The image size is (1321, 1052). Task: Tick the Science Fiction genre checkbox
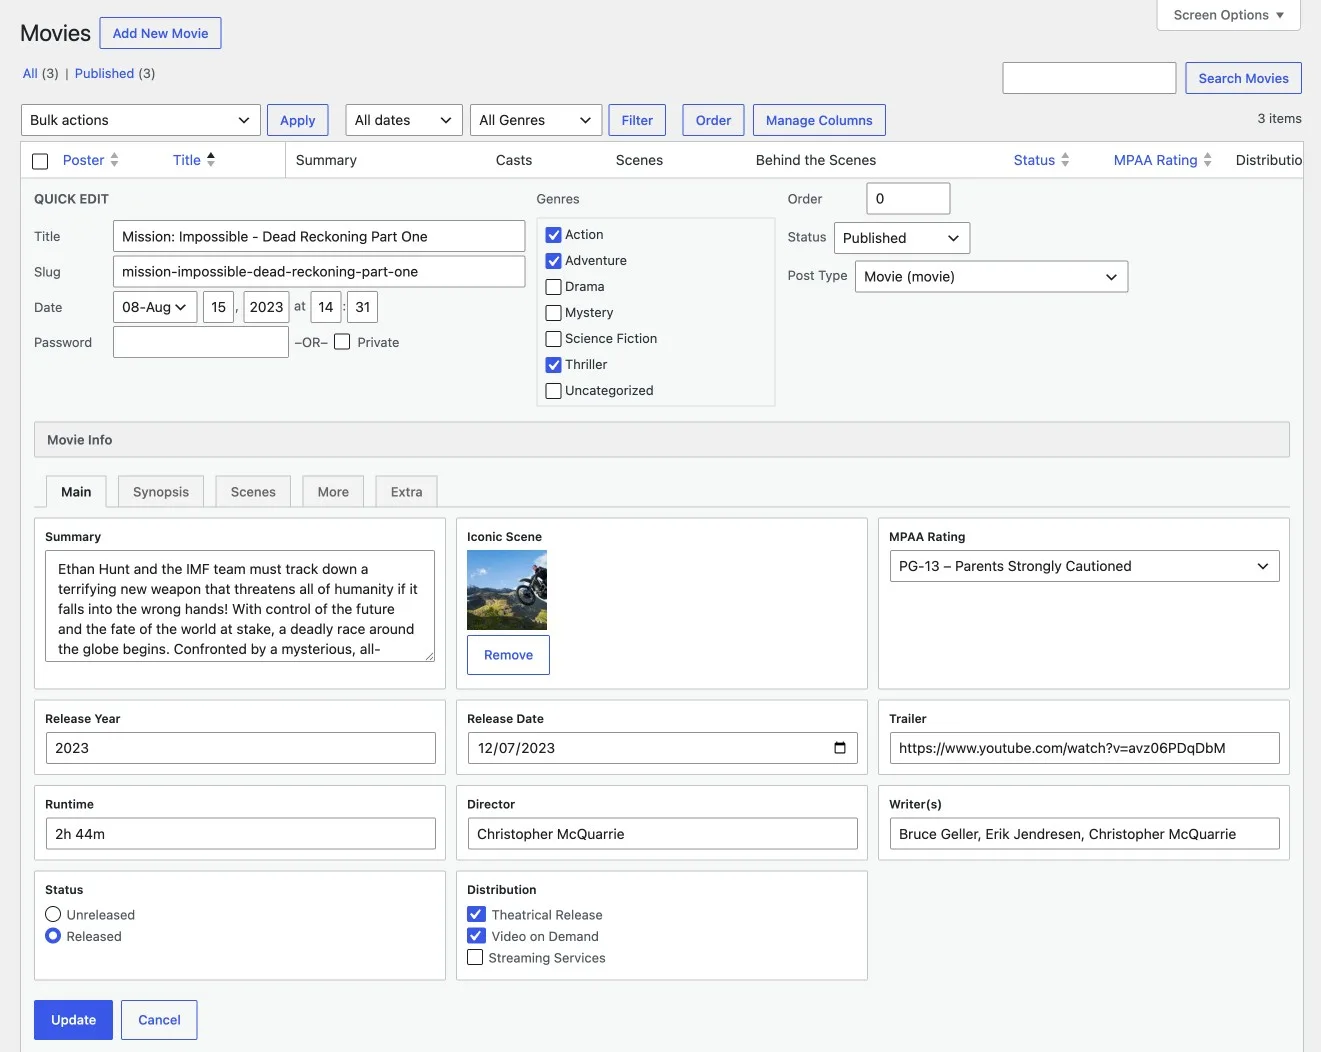553,339
